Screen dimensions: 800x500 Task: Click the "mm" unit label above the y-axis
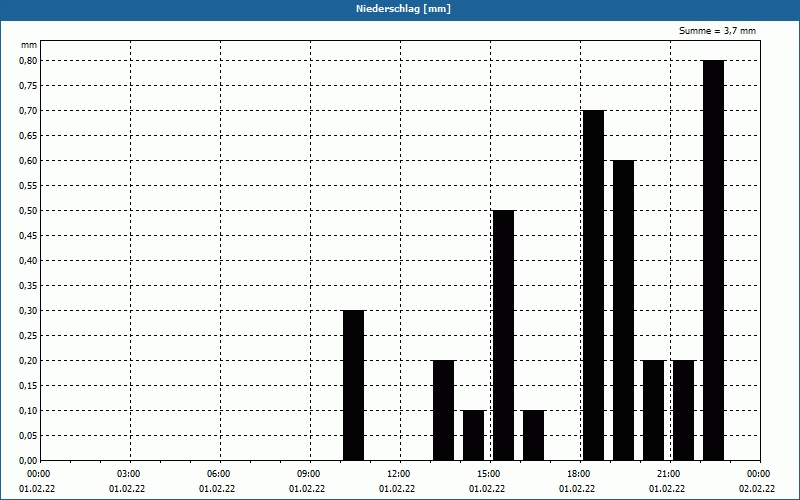click(29, 45)
